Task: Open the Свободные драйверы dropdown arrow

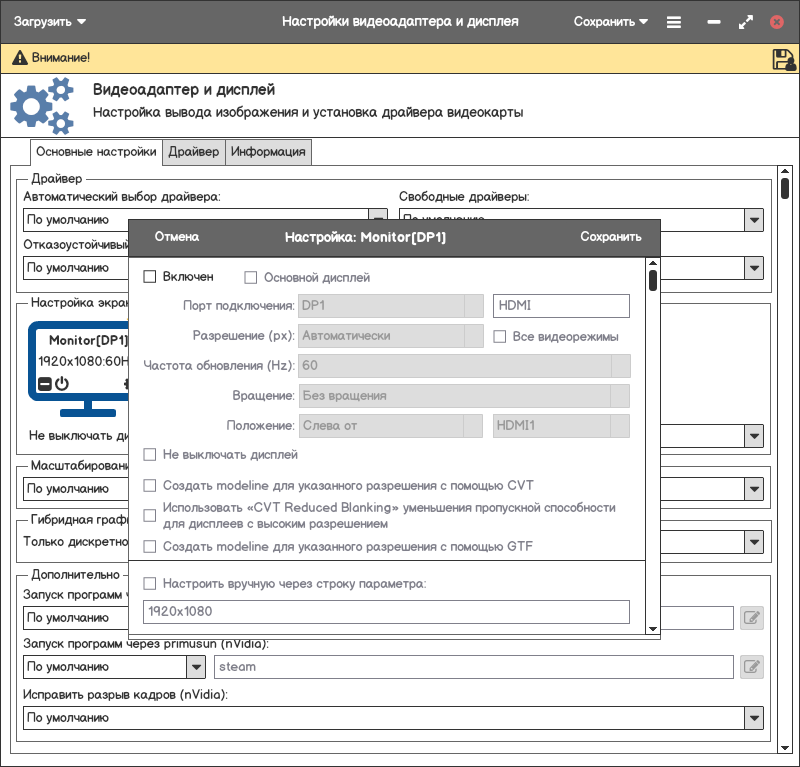Action: 754,219
